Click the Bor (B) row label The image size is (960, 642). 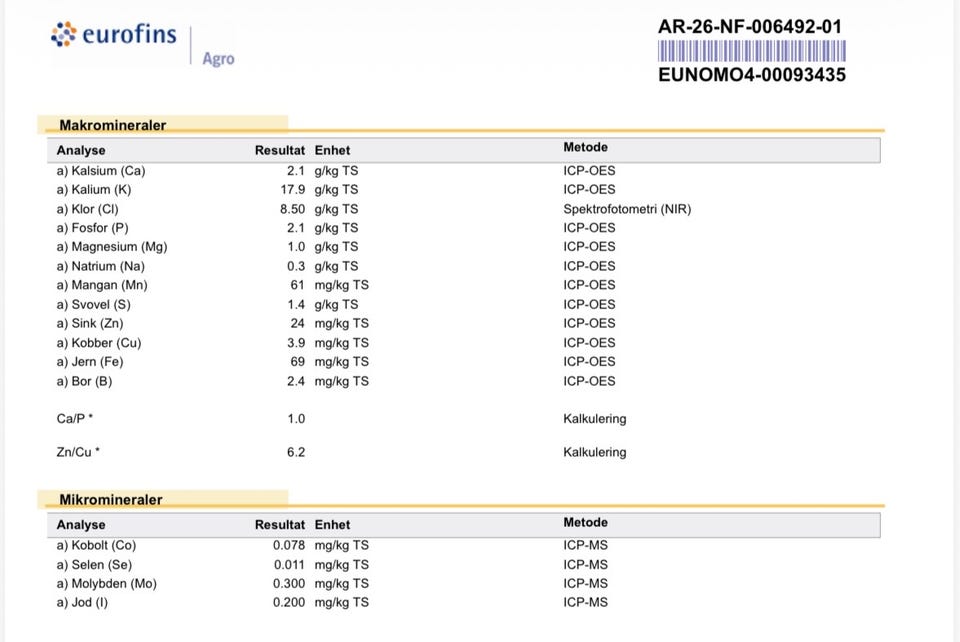[84, 381]
